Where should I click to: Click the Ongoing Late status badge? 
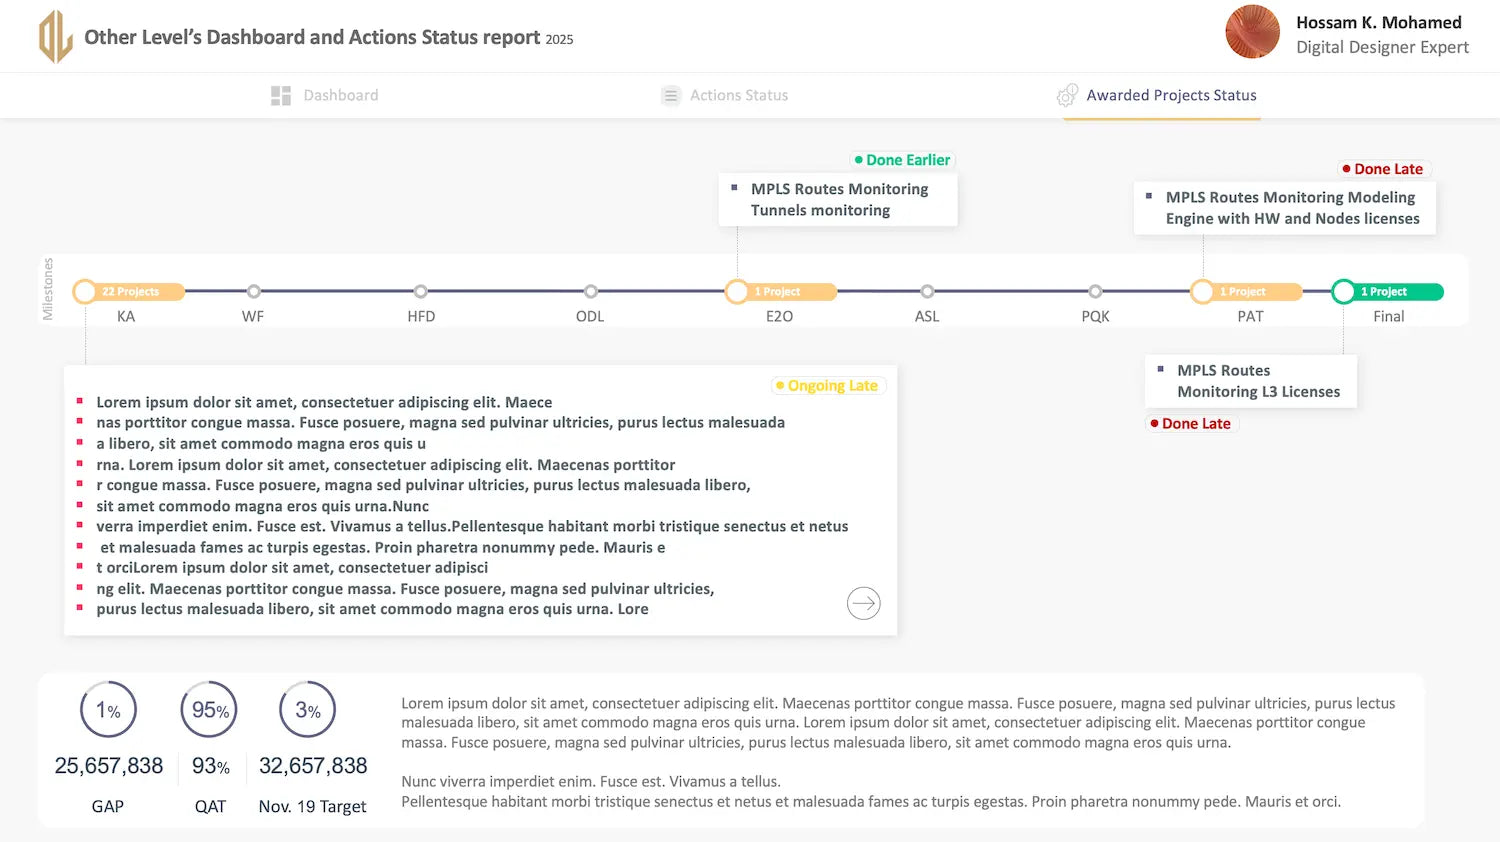[829, 386]
